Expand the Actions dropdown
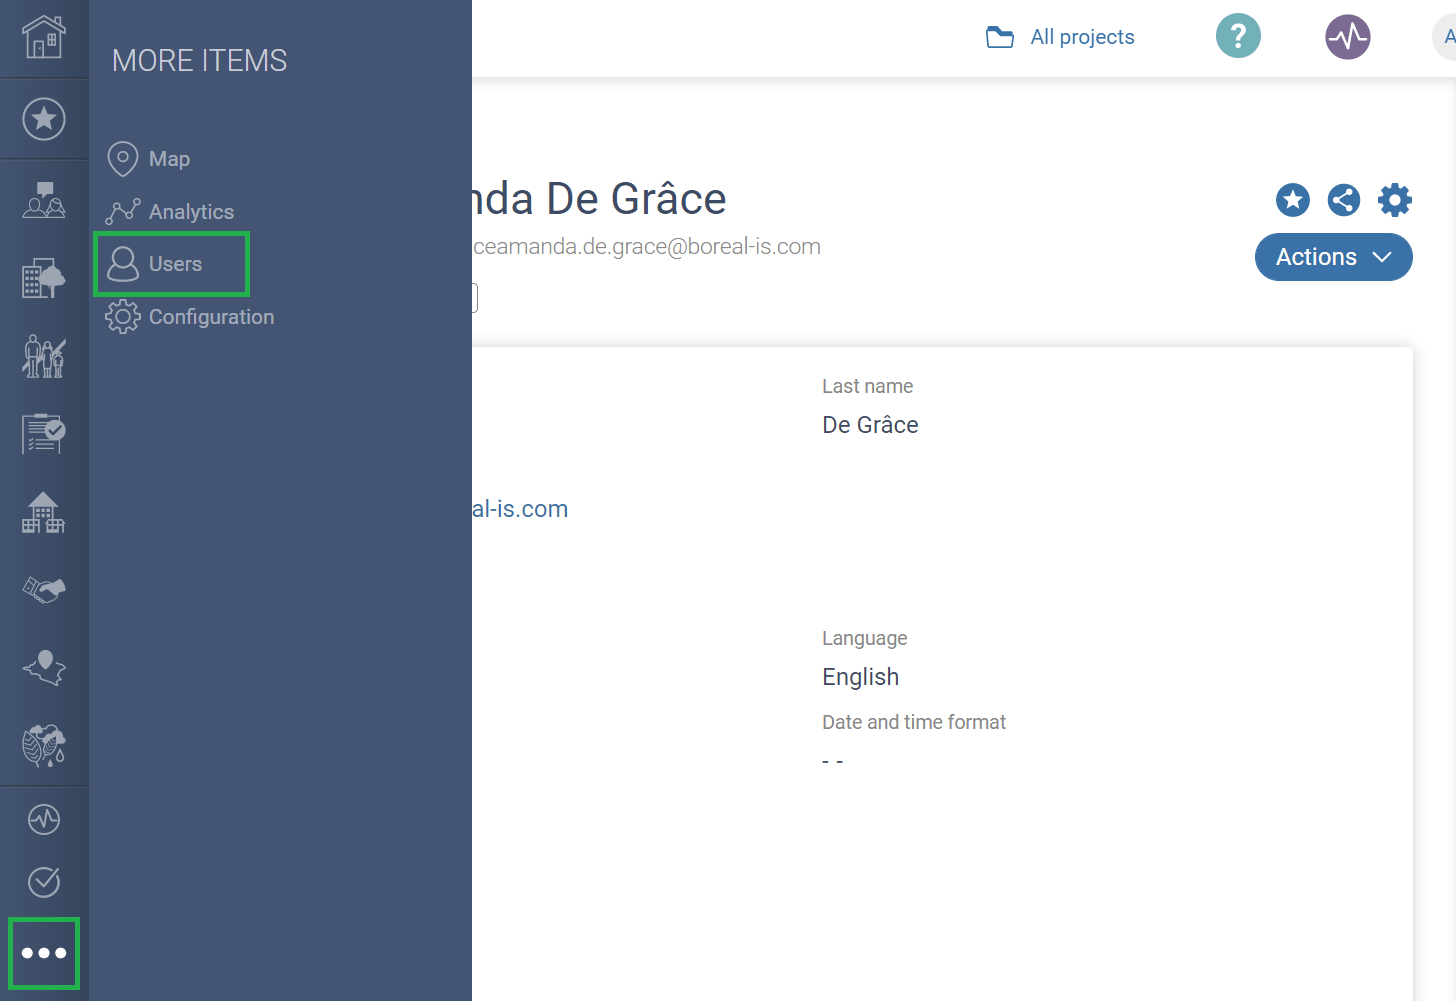Screen dimensions: 1456x1001 coord(1334,257)
